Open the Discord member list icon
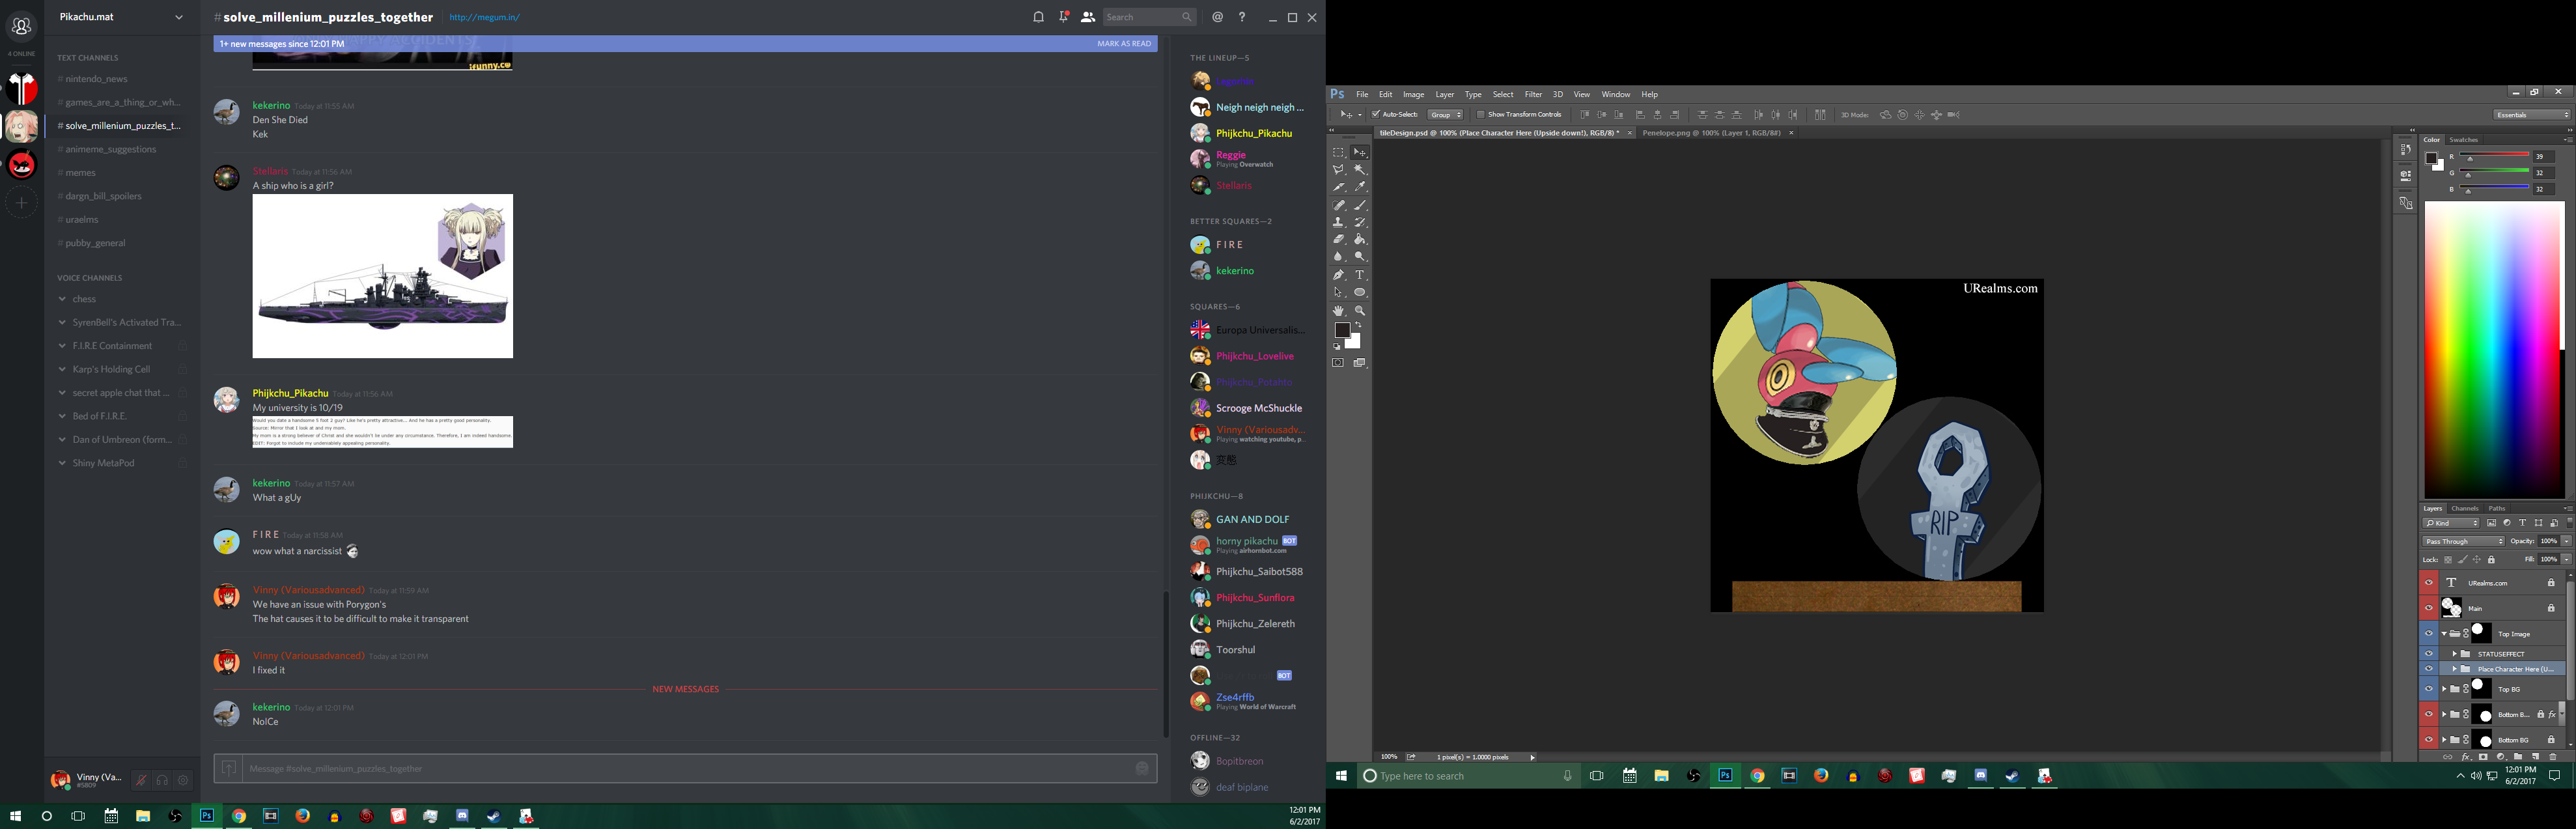Image resolution: width=2576 pixels, height=829 pixels. click(x=1088, y=17)
